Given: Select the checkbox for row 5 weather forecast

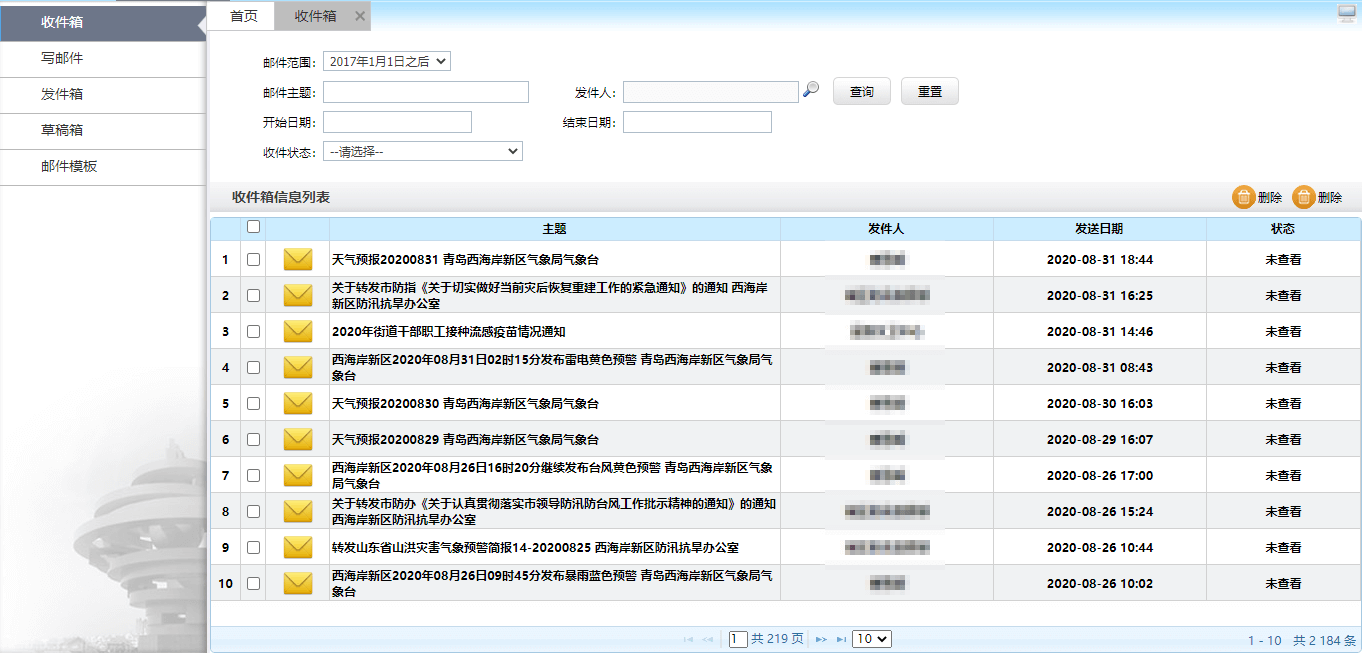Looking at the screenshot, I should click(253, 404).
